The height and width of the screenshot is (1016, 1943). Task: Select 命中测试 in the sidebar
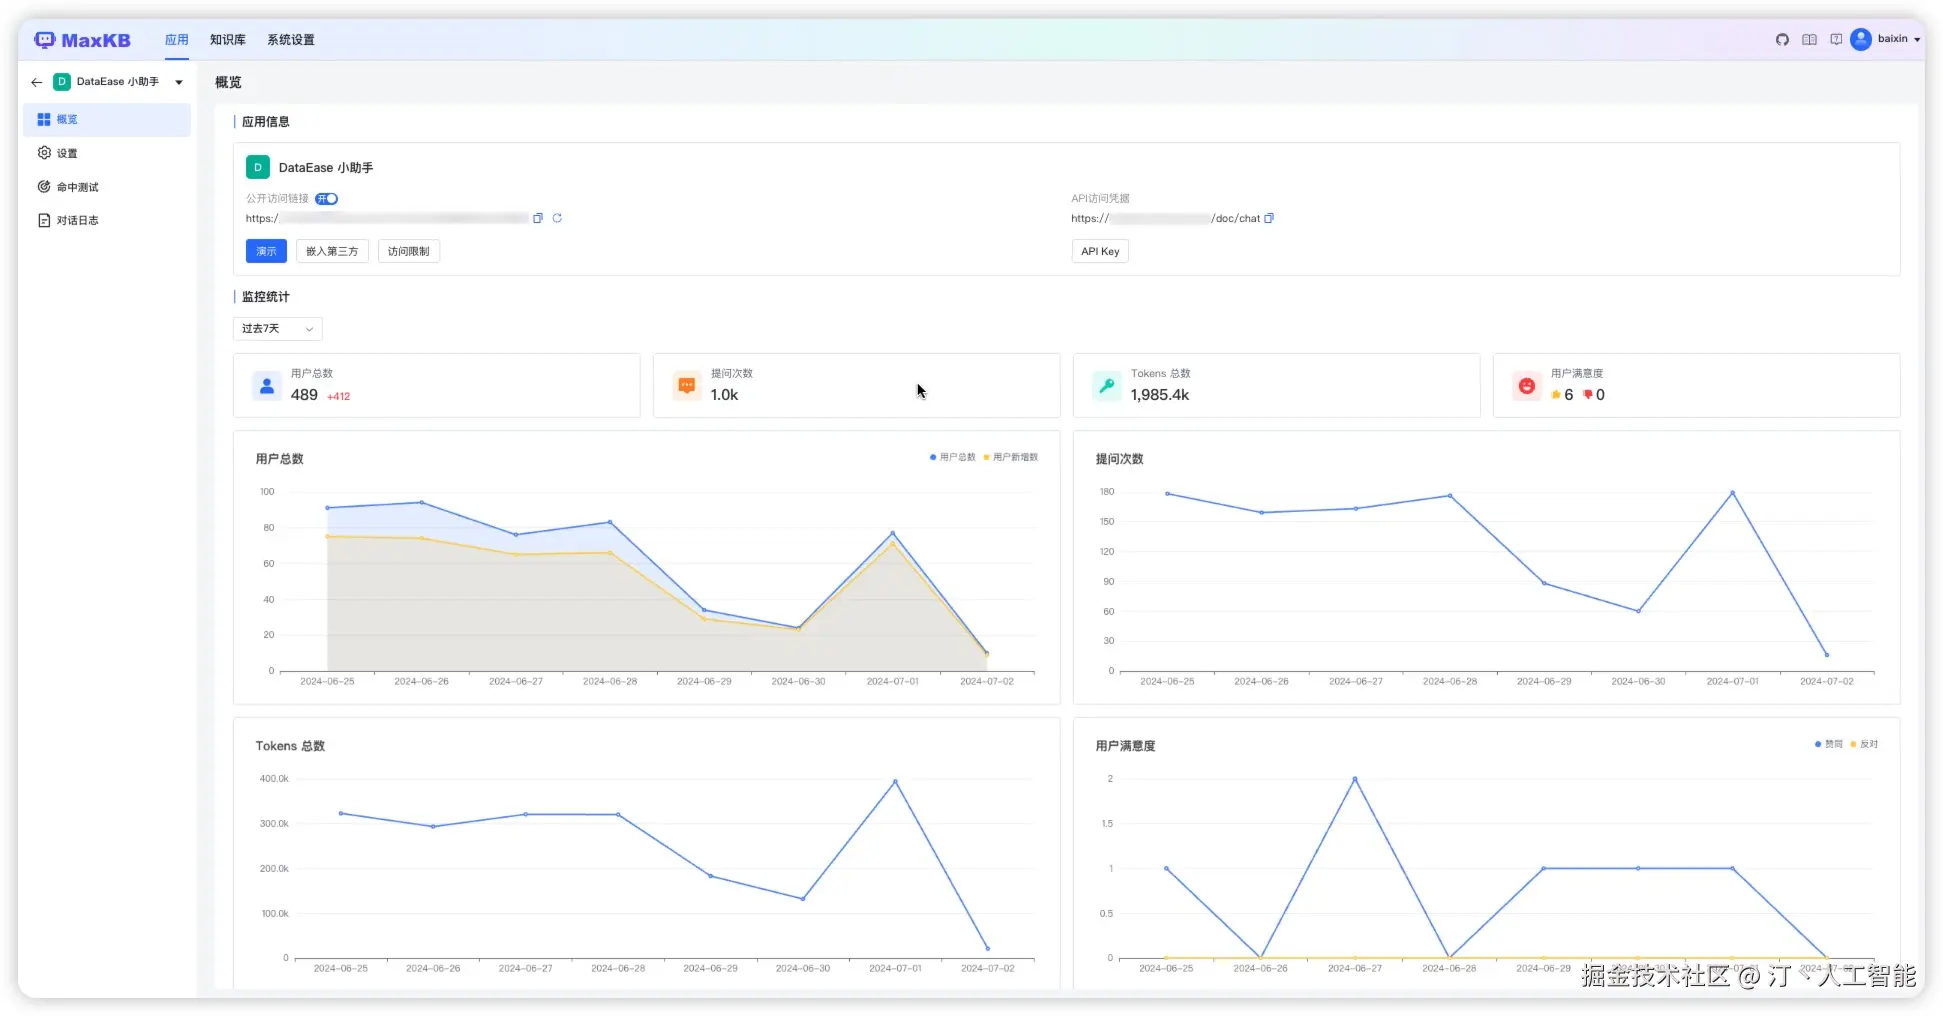tap(107, 187)
